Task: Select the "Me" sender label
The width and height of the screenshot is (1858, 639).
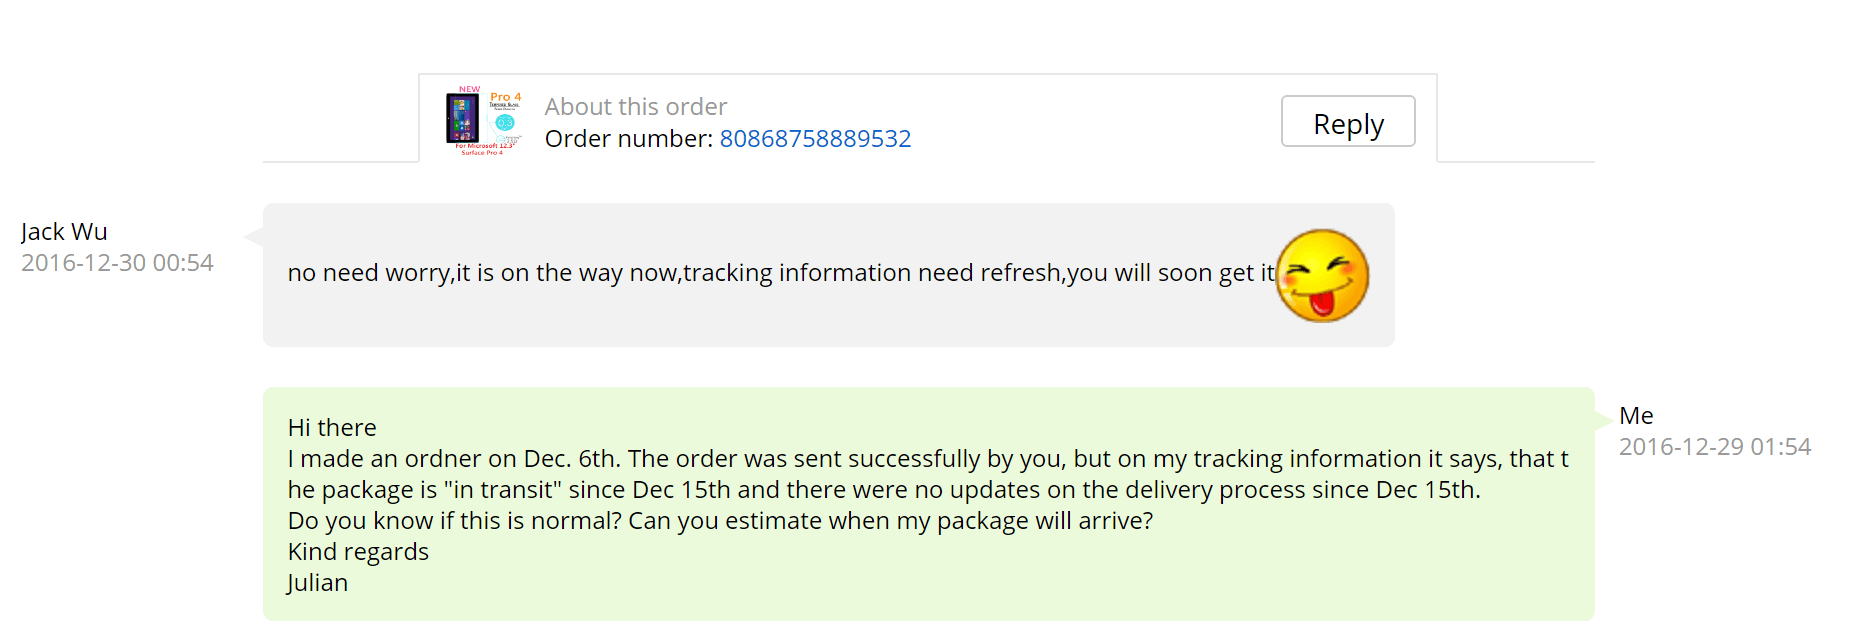Action: tap(1636, 416)
